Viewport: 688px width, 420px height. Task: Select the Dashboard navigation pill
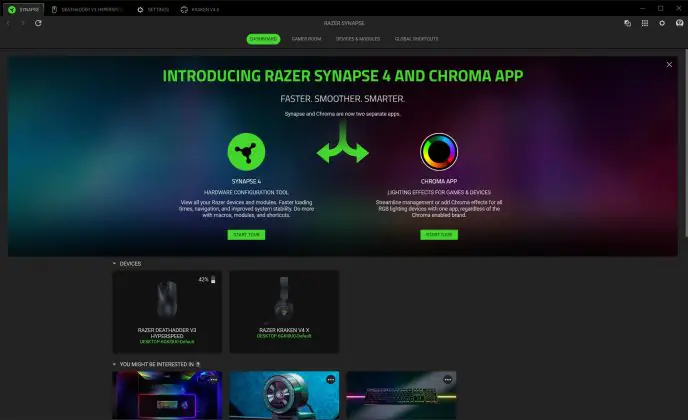tap(263, 39)
